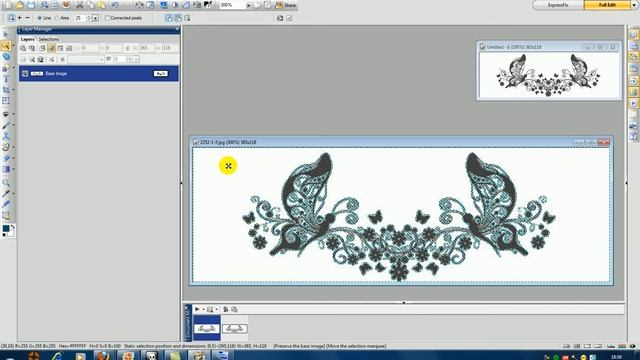Select the Crop tool in toolbox
The height and width of the screenshot is (360, 640).
(x=6, y=90)
